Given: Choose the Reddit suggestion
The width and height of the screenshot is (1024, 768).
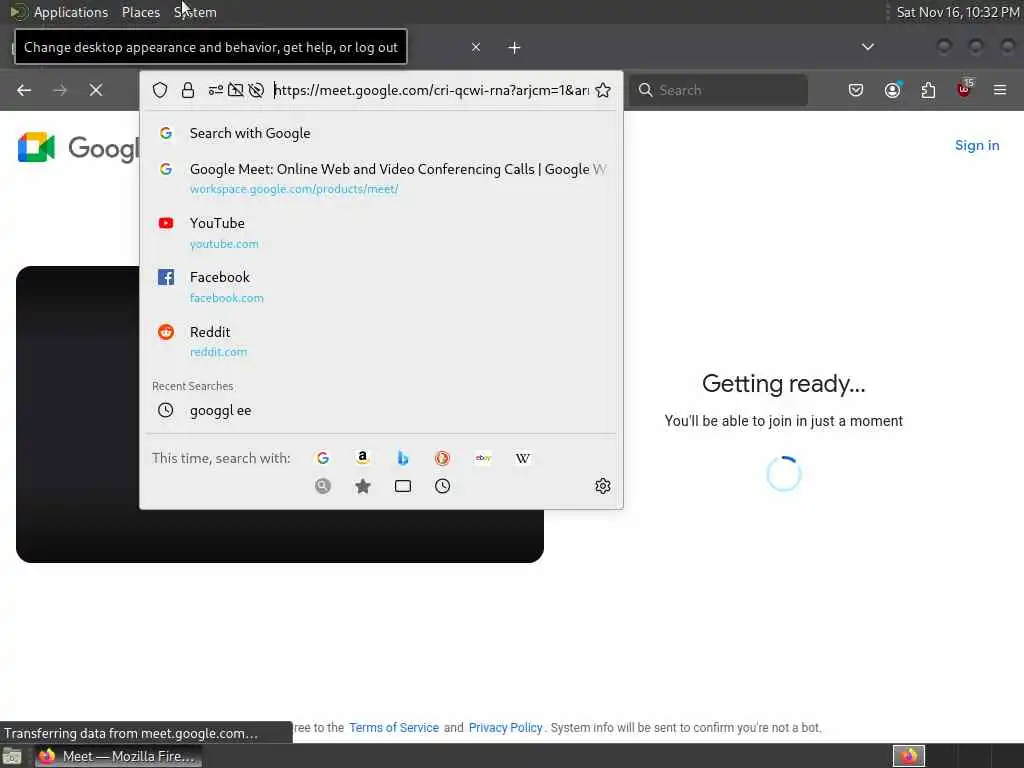Looking at the screenshot, I should coord(381,341).
